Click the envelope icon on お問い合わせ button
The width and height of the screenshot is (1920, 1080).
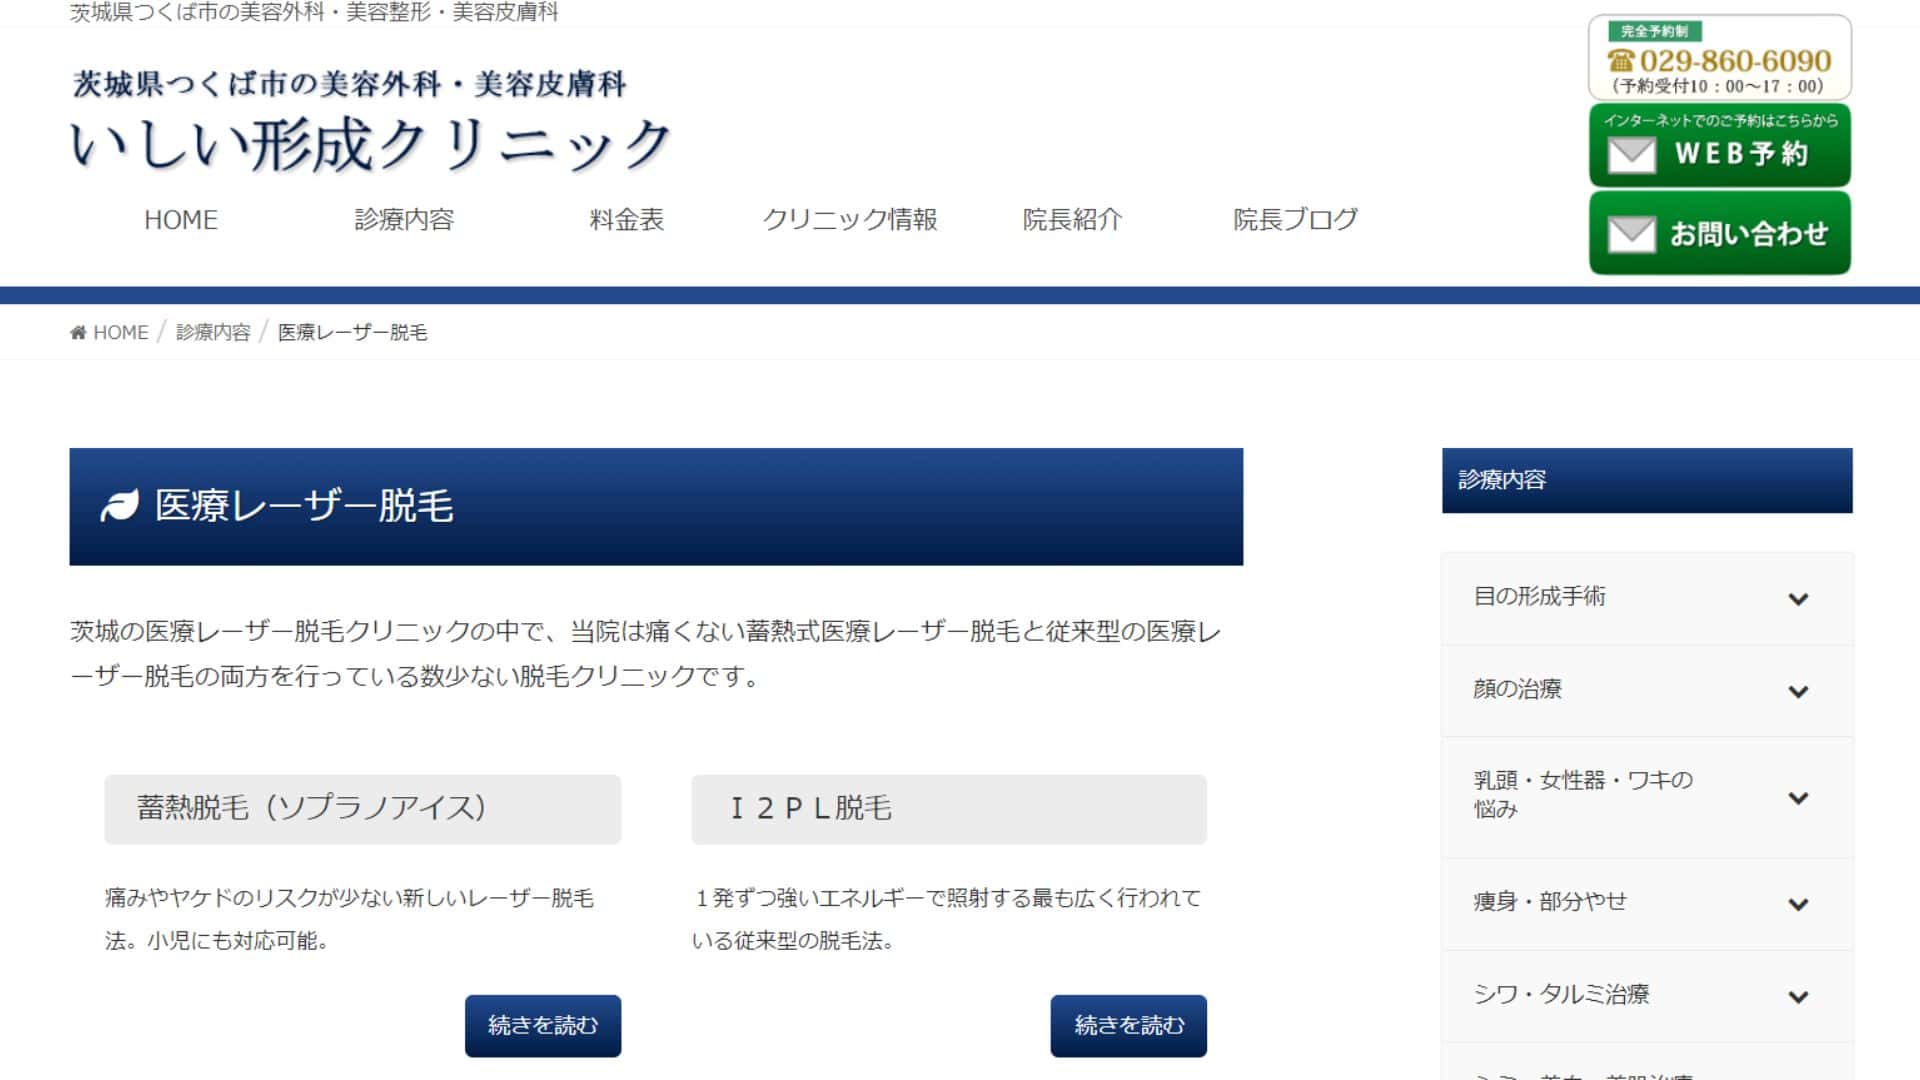tap(1632, 235)
